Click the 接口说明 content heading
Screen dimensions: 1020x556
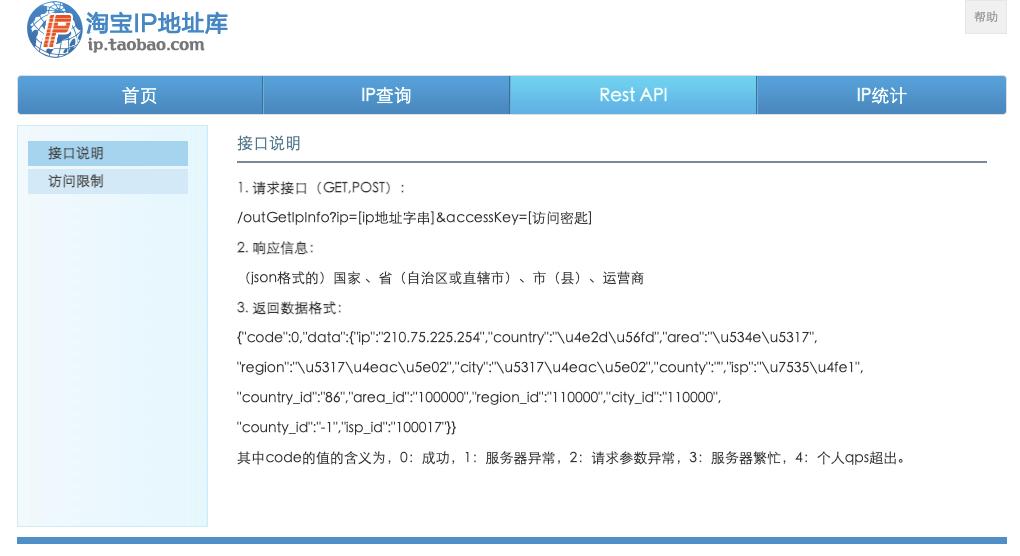[x=269, y=143]
